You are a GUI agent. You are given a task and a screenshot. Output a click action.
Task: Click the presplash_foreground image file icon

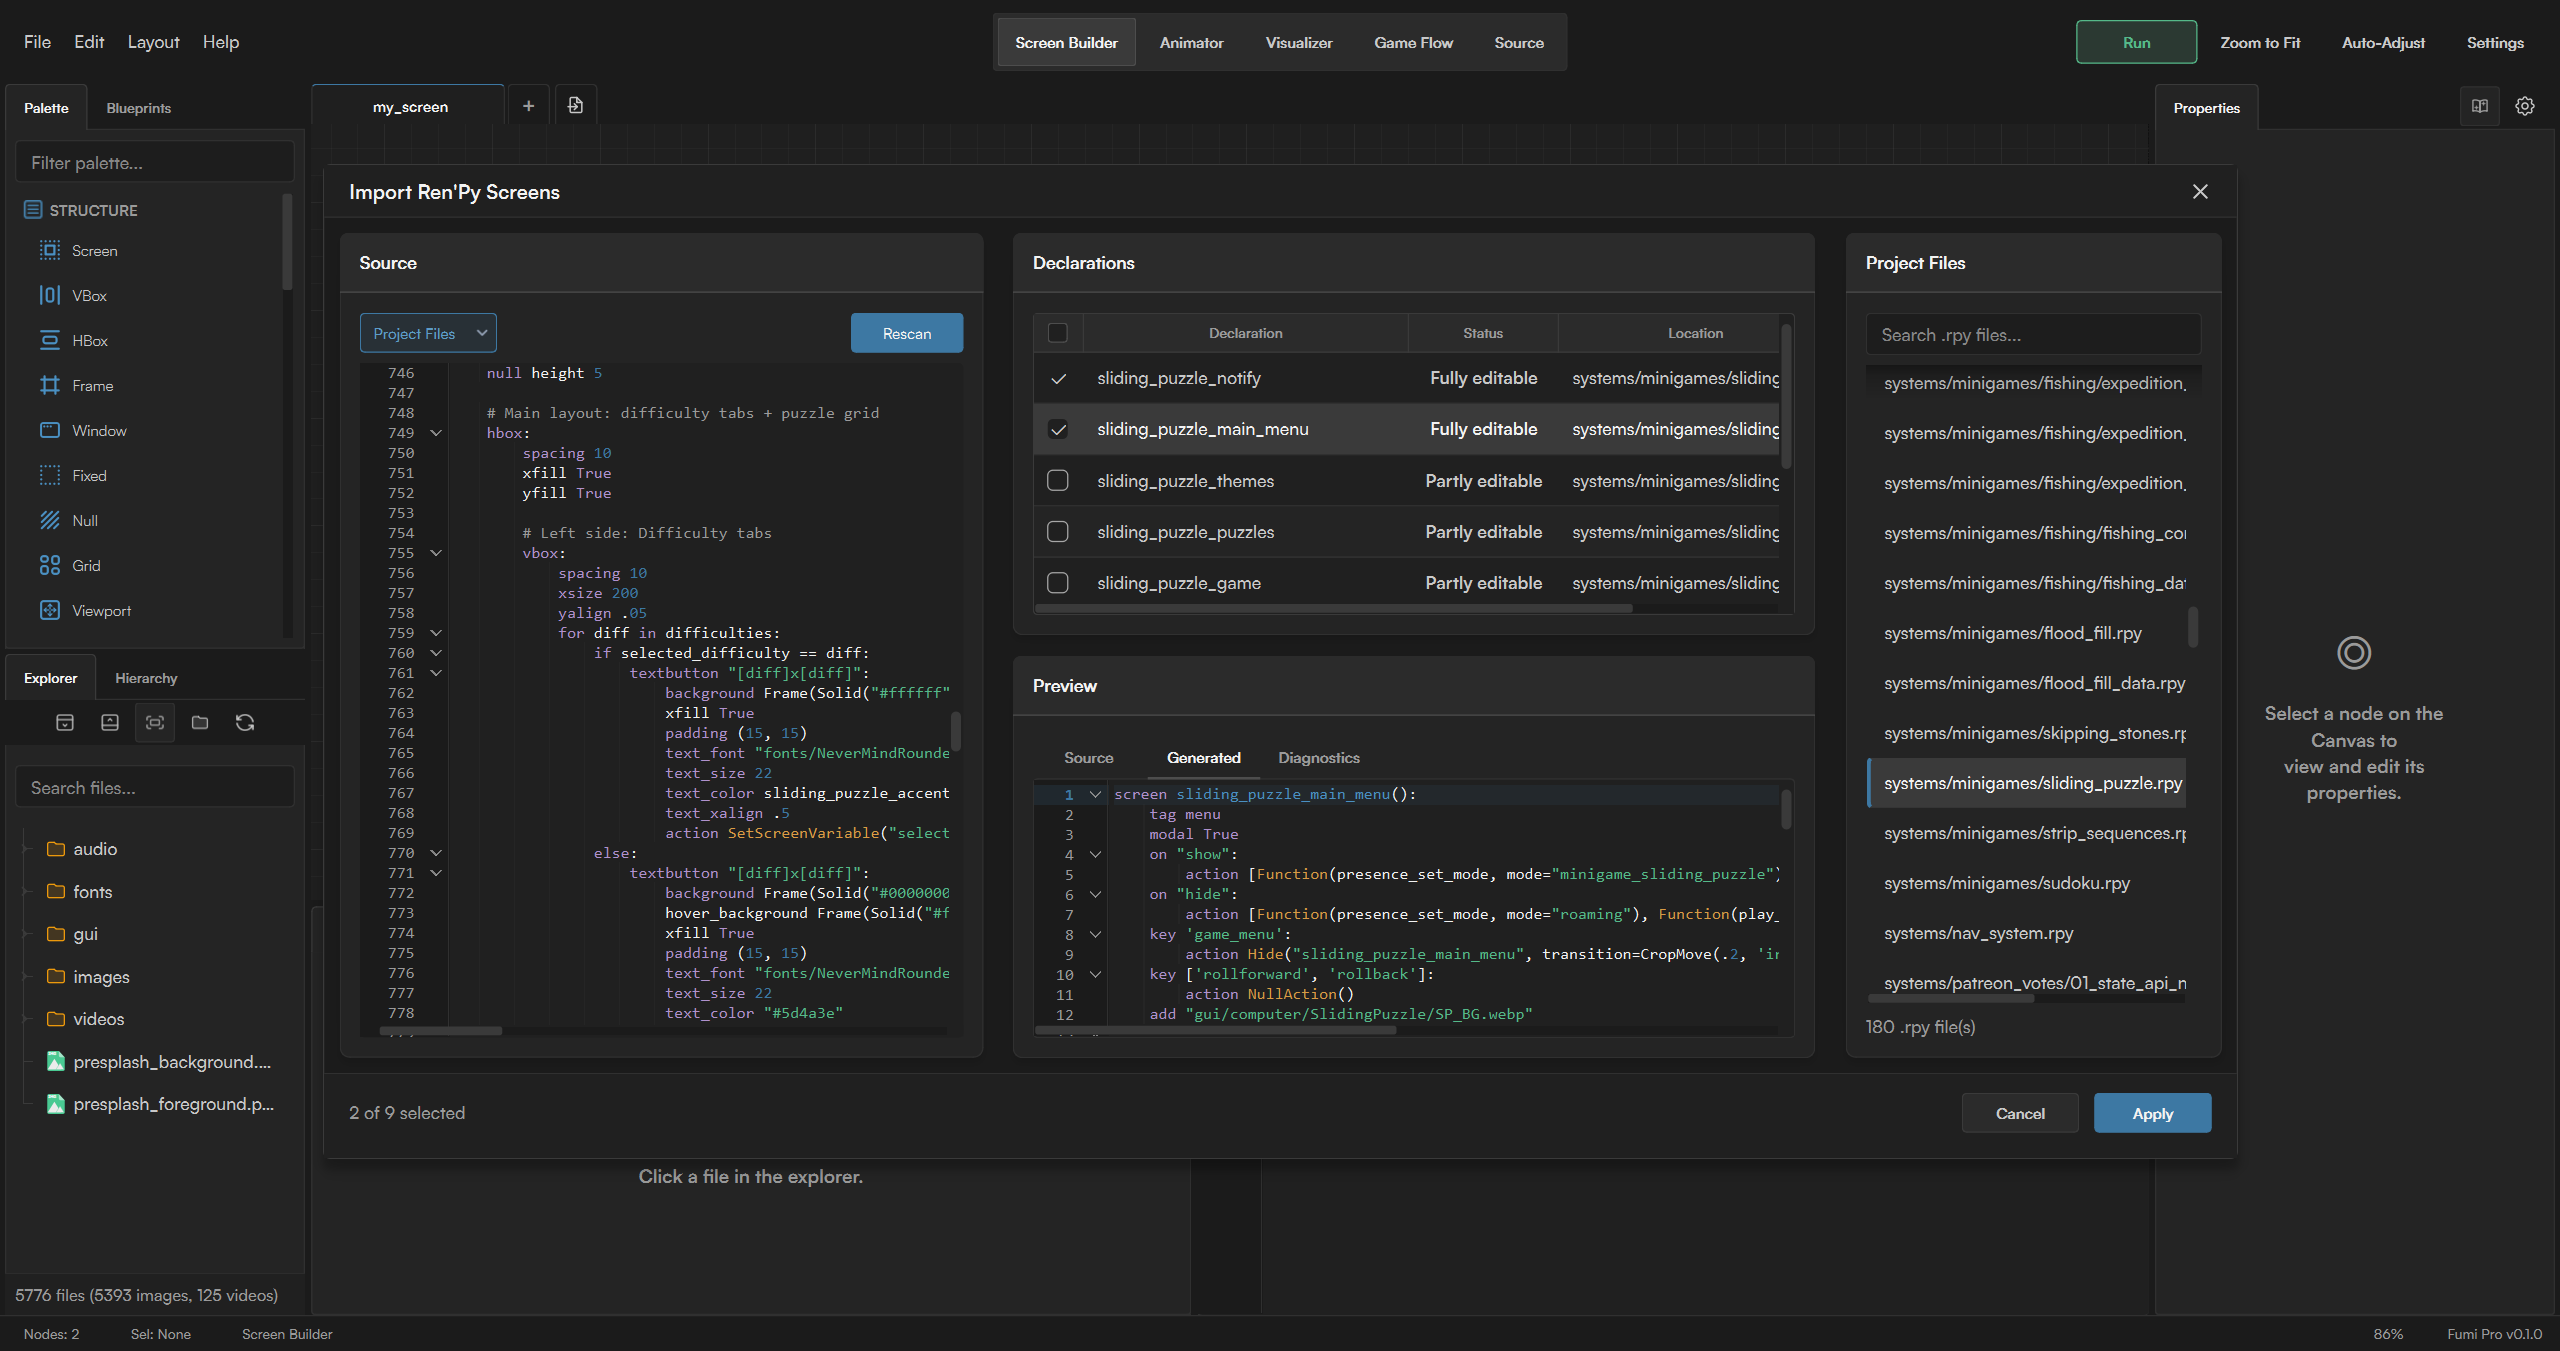(x=56, y=1104)
